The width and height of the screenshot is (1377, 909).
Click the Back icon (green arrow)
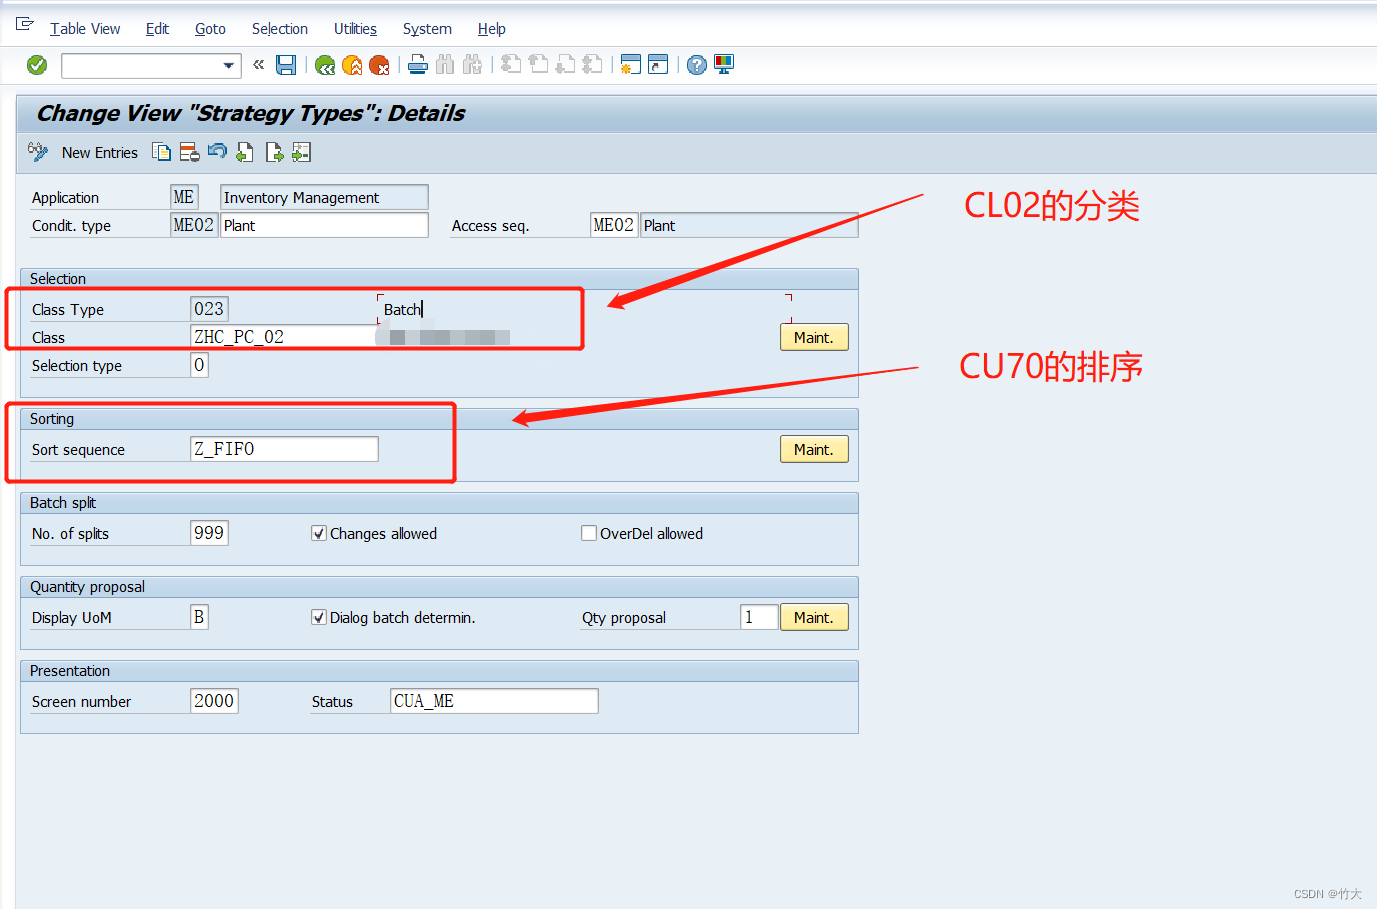coord(326,64)
